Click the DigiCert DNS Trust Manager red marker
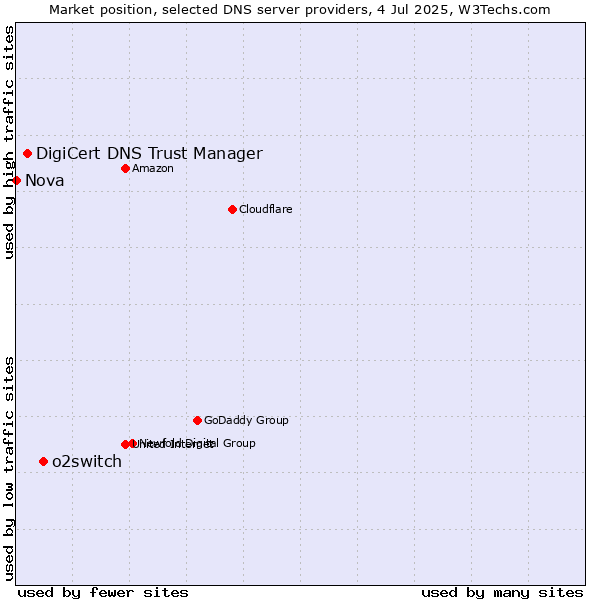 tap(28, 153)
